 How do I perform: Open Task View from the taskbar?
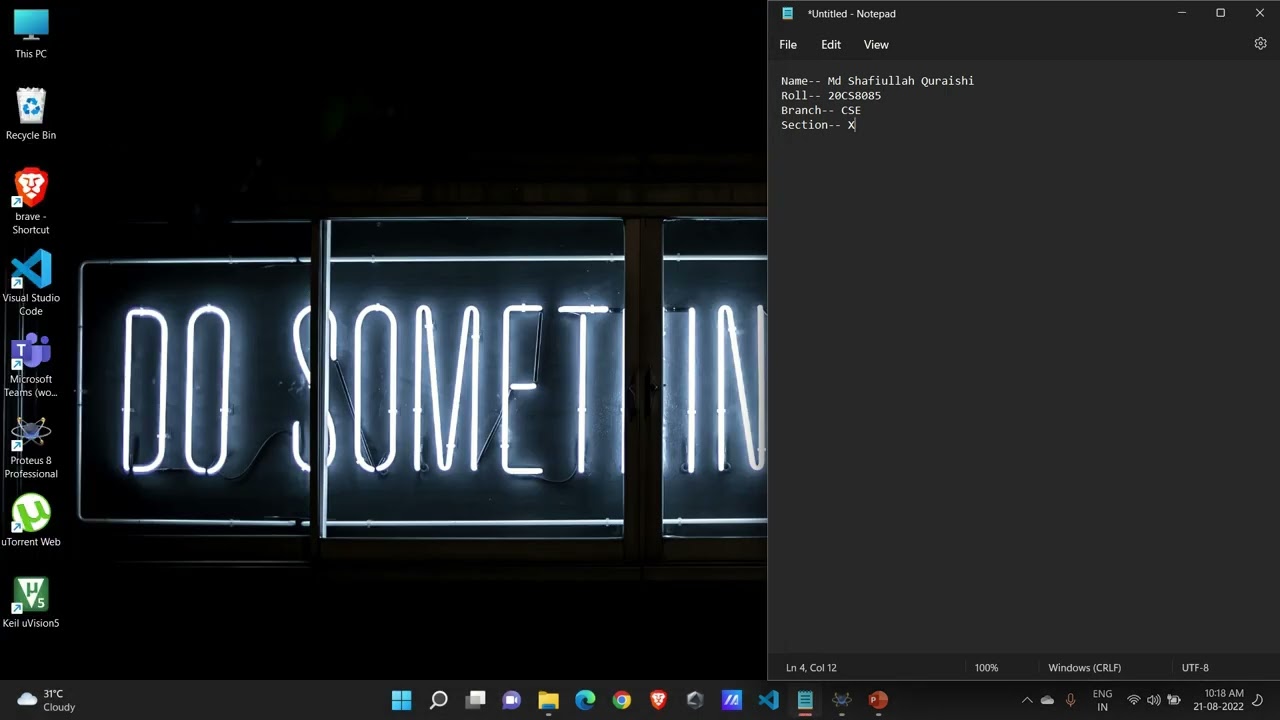(475, 700)
